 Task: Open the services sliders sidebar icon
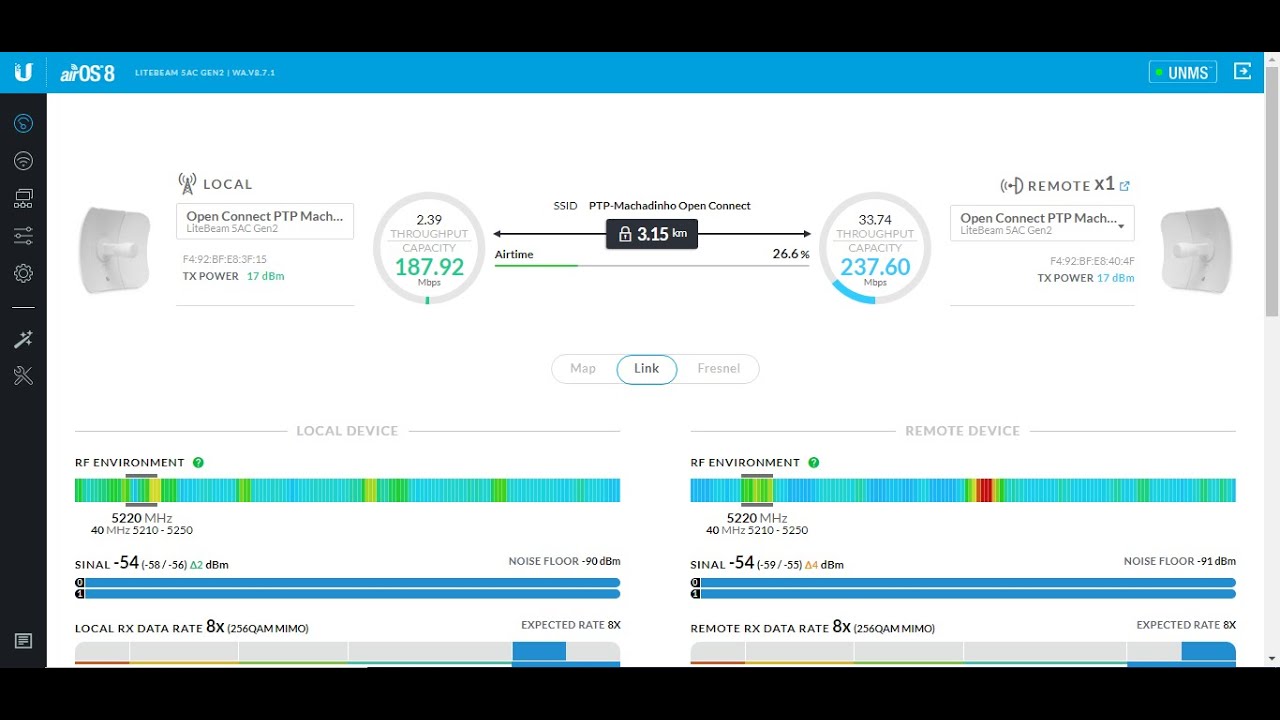[x=23, y=236]
